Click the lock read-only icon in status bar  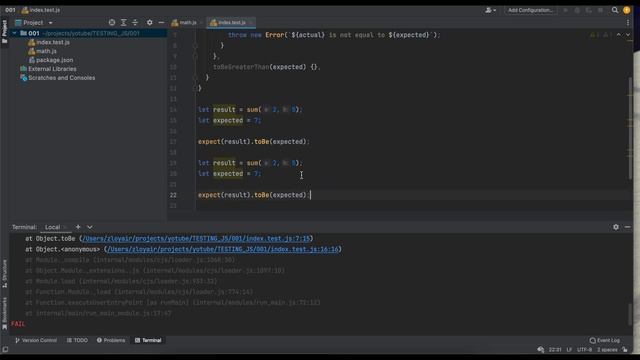[625, 350]
